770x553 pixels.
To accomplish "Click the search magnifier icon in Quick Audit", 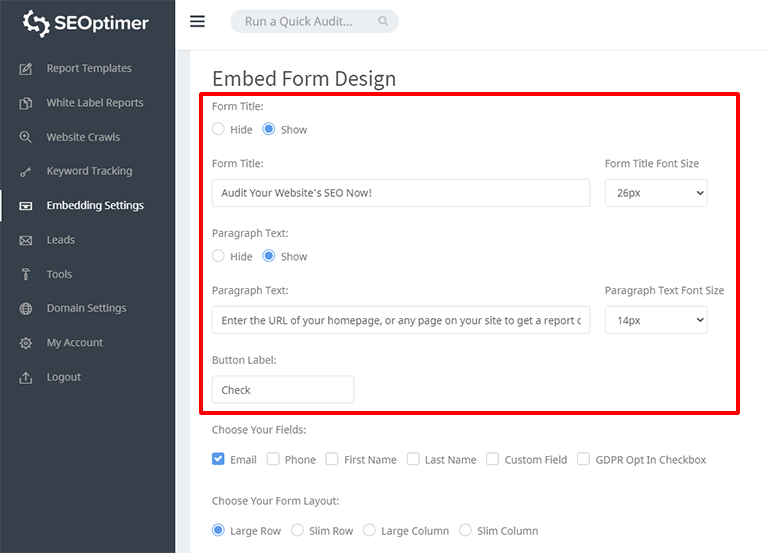I will pyautogui.click(x=383, y=21).
